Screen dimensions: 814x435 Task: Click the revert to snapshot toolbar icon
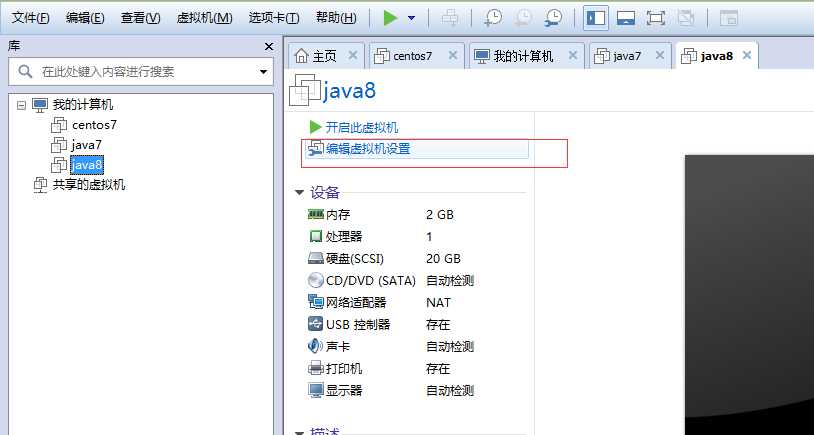[523, 18]
